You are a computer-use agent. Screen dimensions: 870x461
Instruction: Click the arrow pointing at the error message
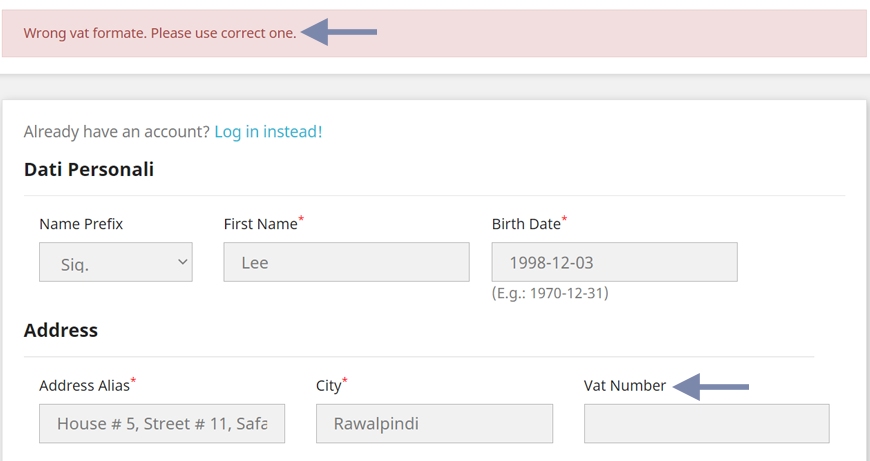[x=339, y=32]
